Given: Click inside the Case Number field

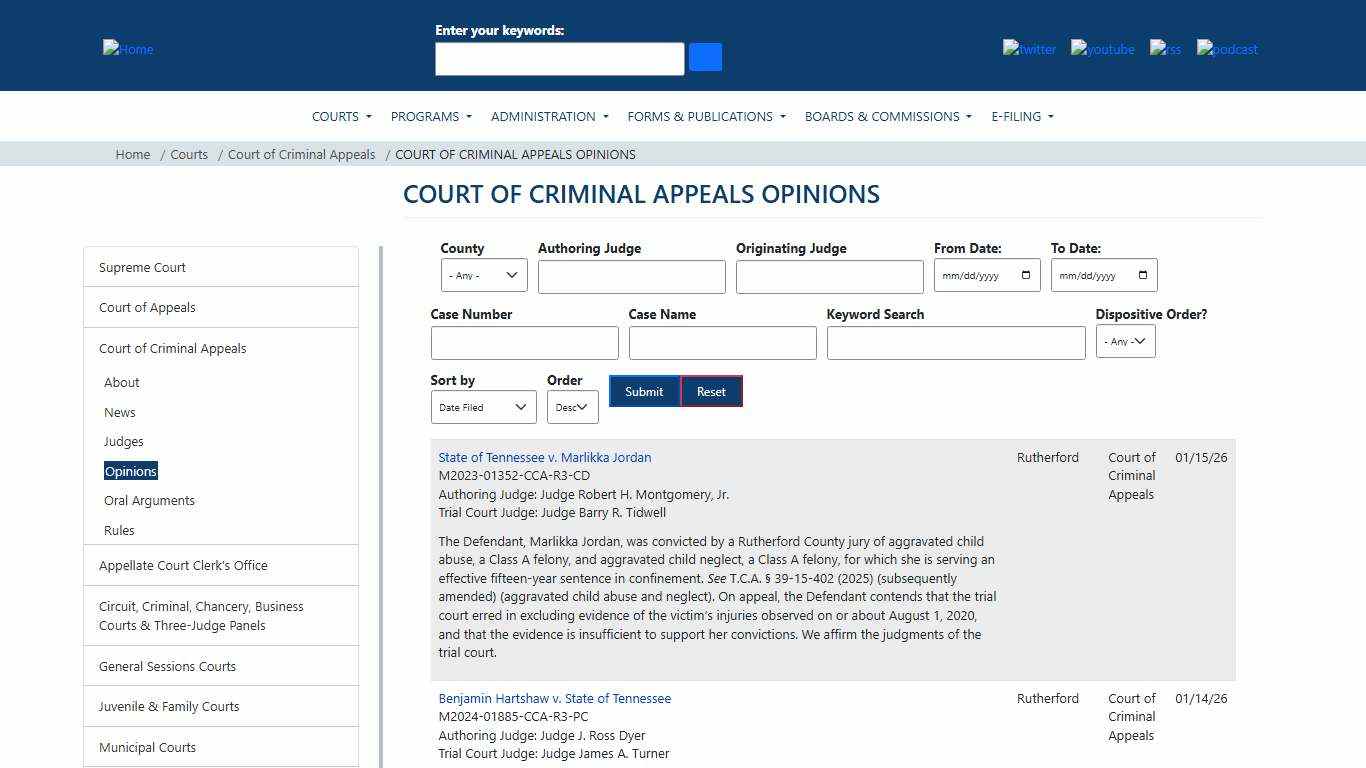Looking at the screenshot, I should (524, 342).
